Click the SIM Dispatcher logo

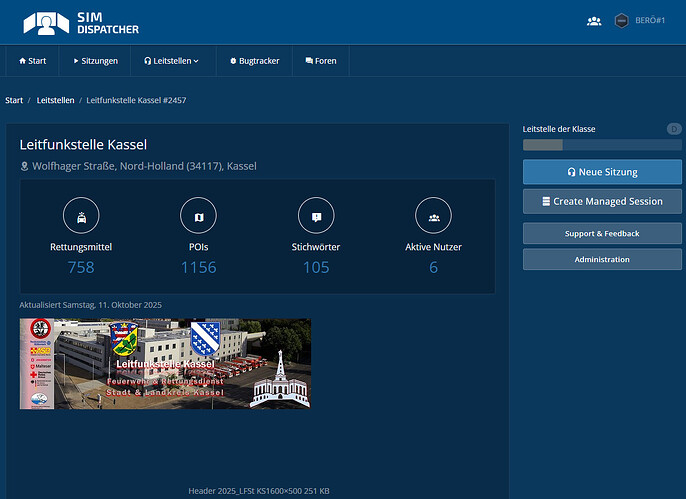(x=81, y=22)
